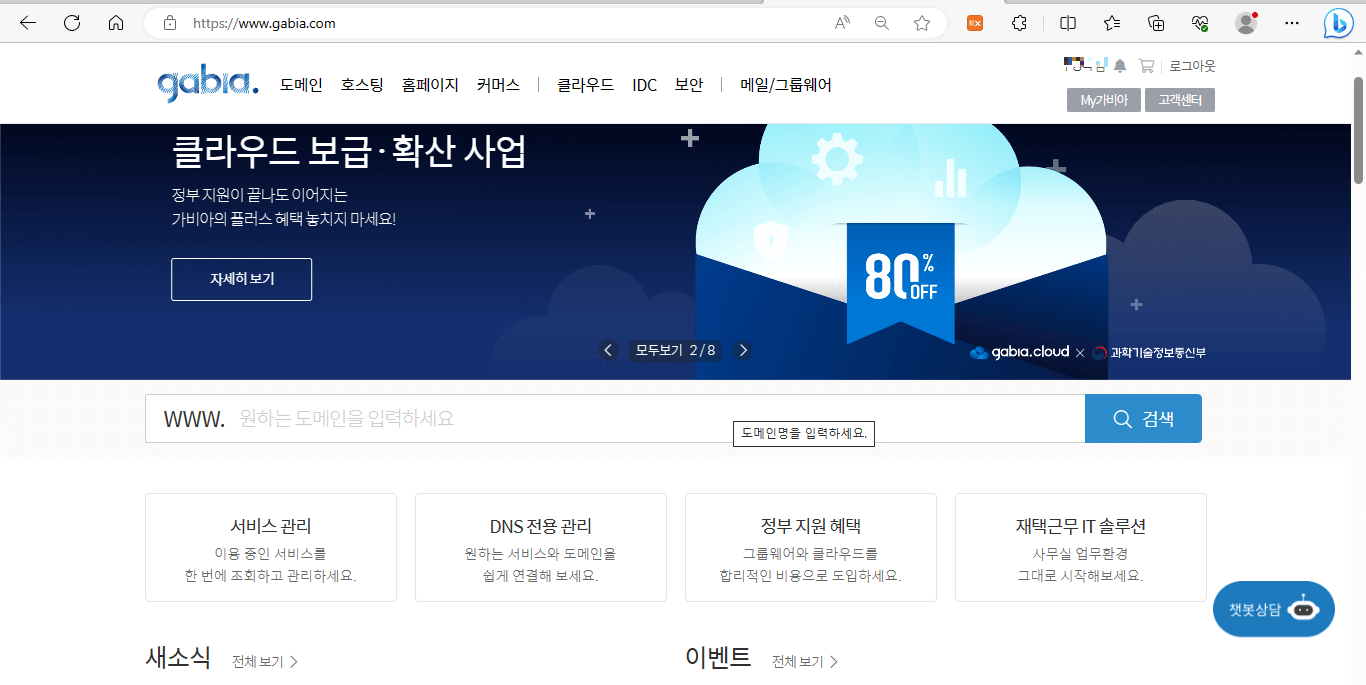Click the masked user name near the bell

point(1085,65)
